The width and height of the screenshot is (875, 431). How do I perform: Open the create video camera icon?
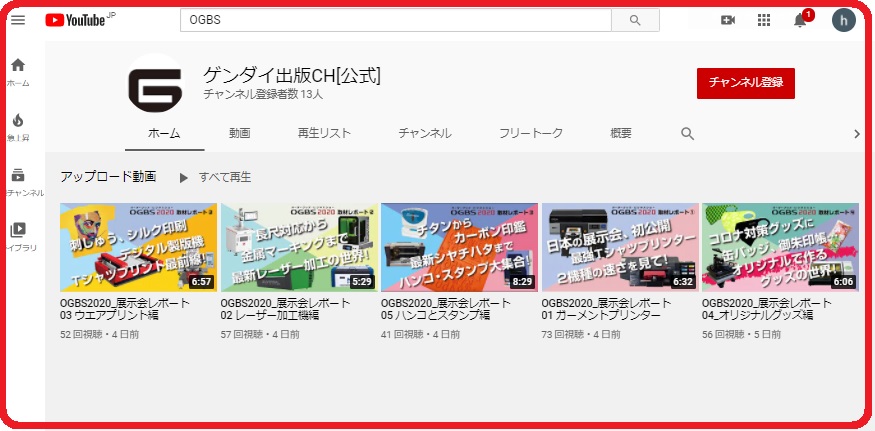click(728, 20)
